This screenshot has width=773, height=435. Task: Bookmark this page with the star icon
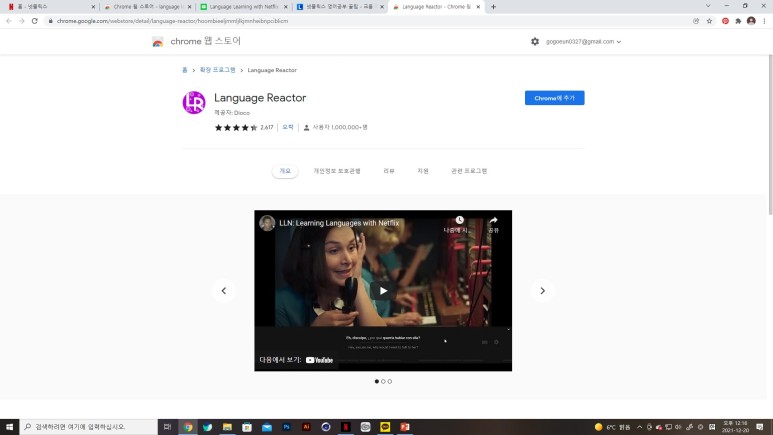709,21
